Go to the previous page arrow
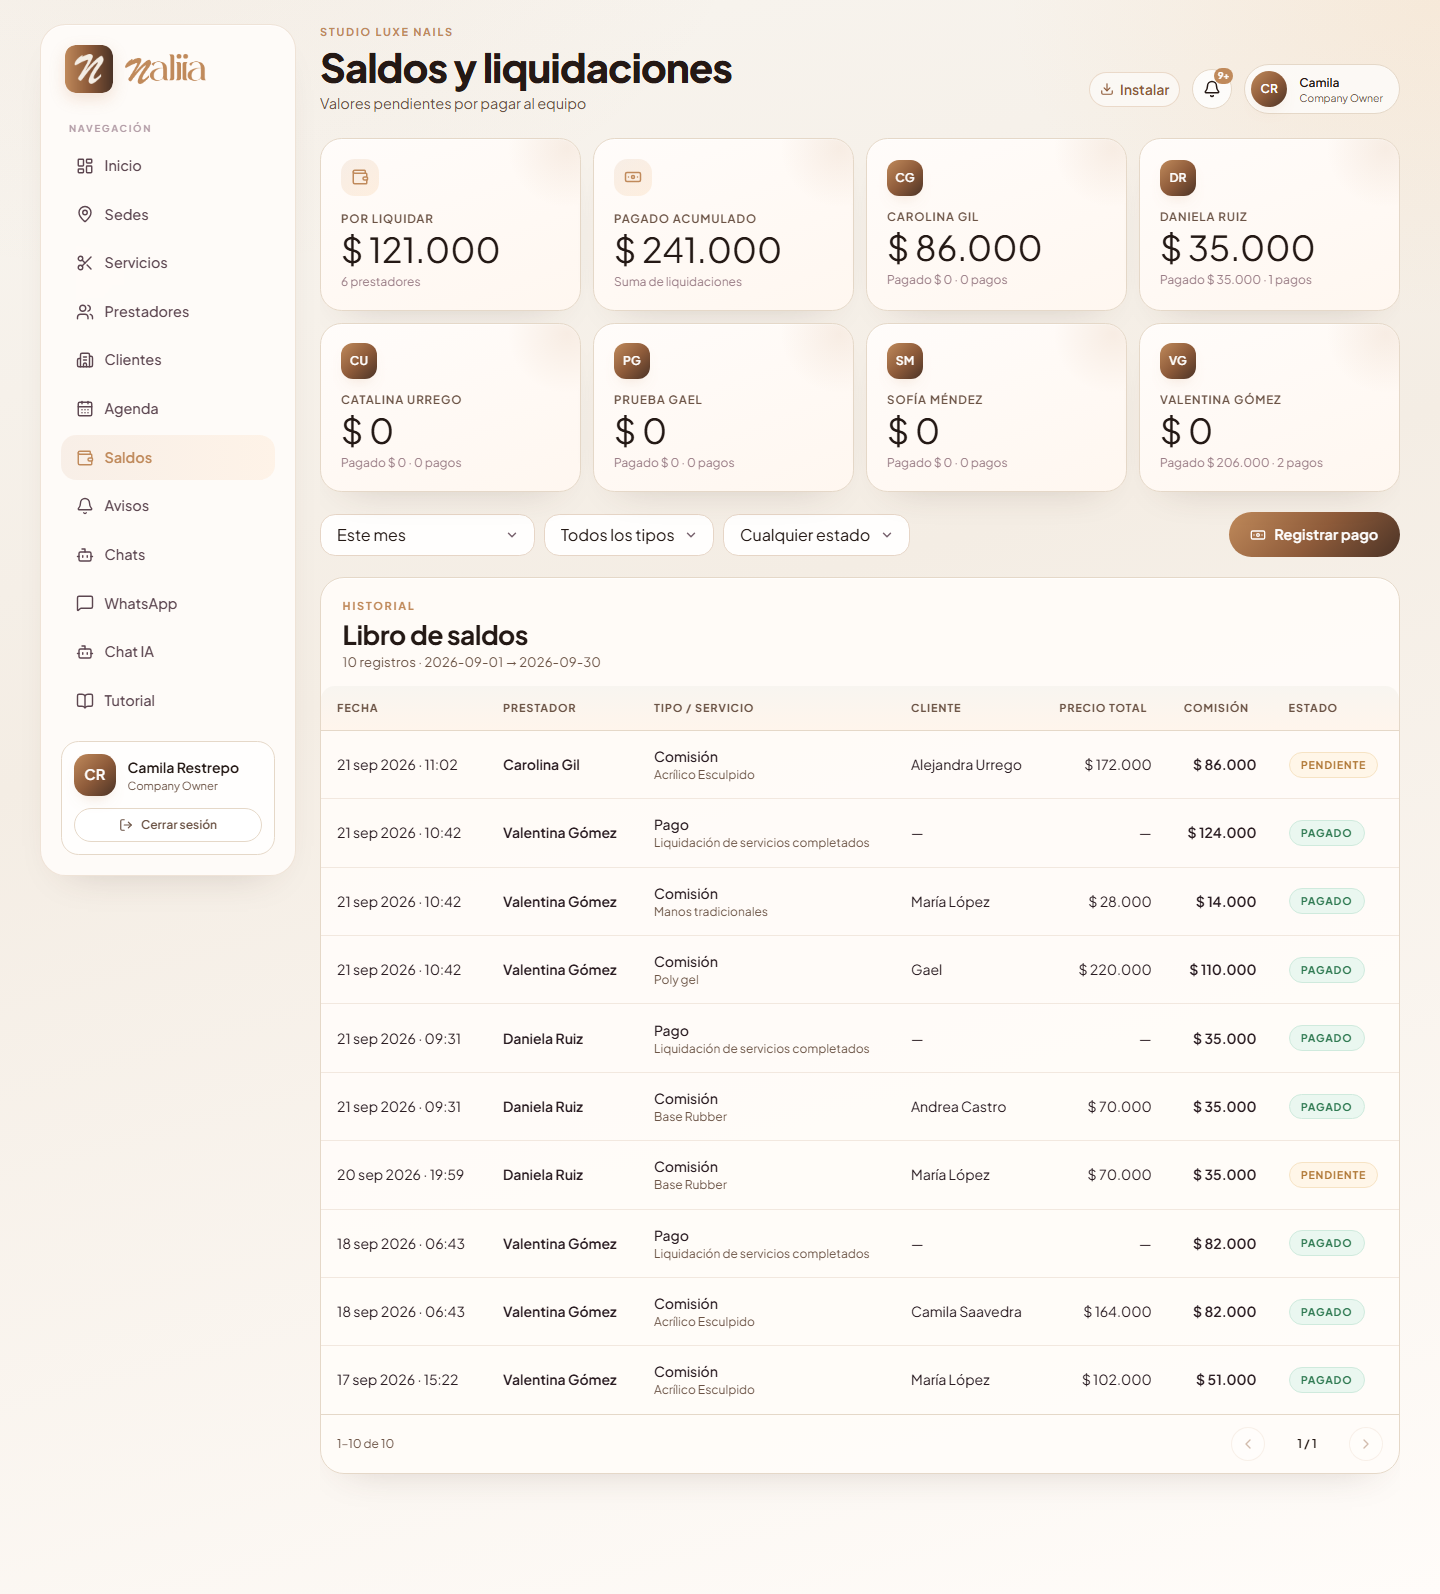The width and height of the screenshot is (1440, 1594). coord(1248,1444)
